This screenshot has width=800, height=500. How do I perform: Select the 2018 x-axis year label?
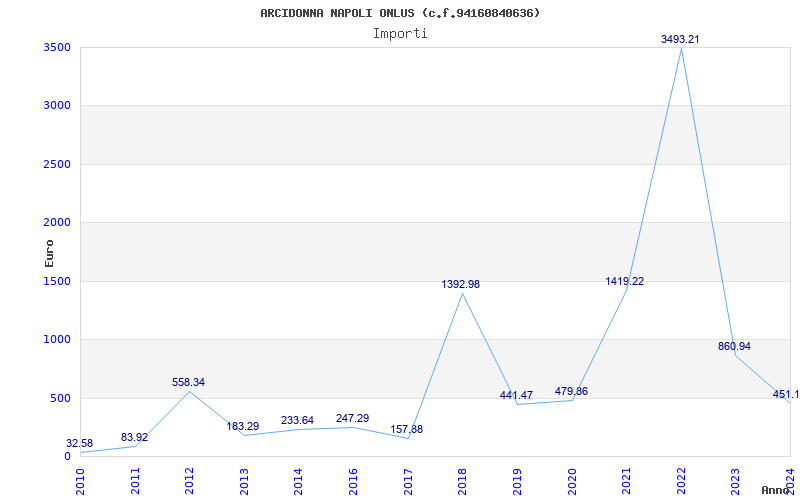(462, 481)
